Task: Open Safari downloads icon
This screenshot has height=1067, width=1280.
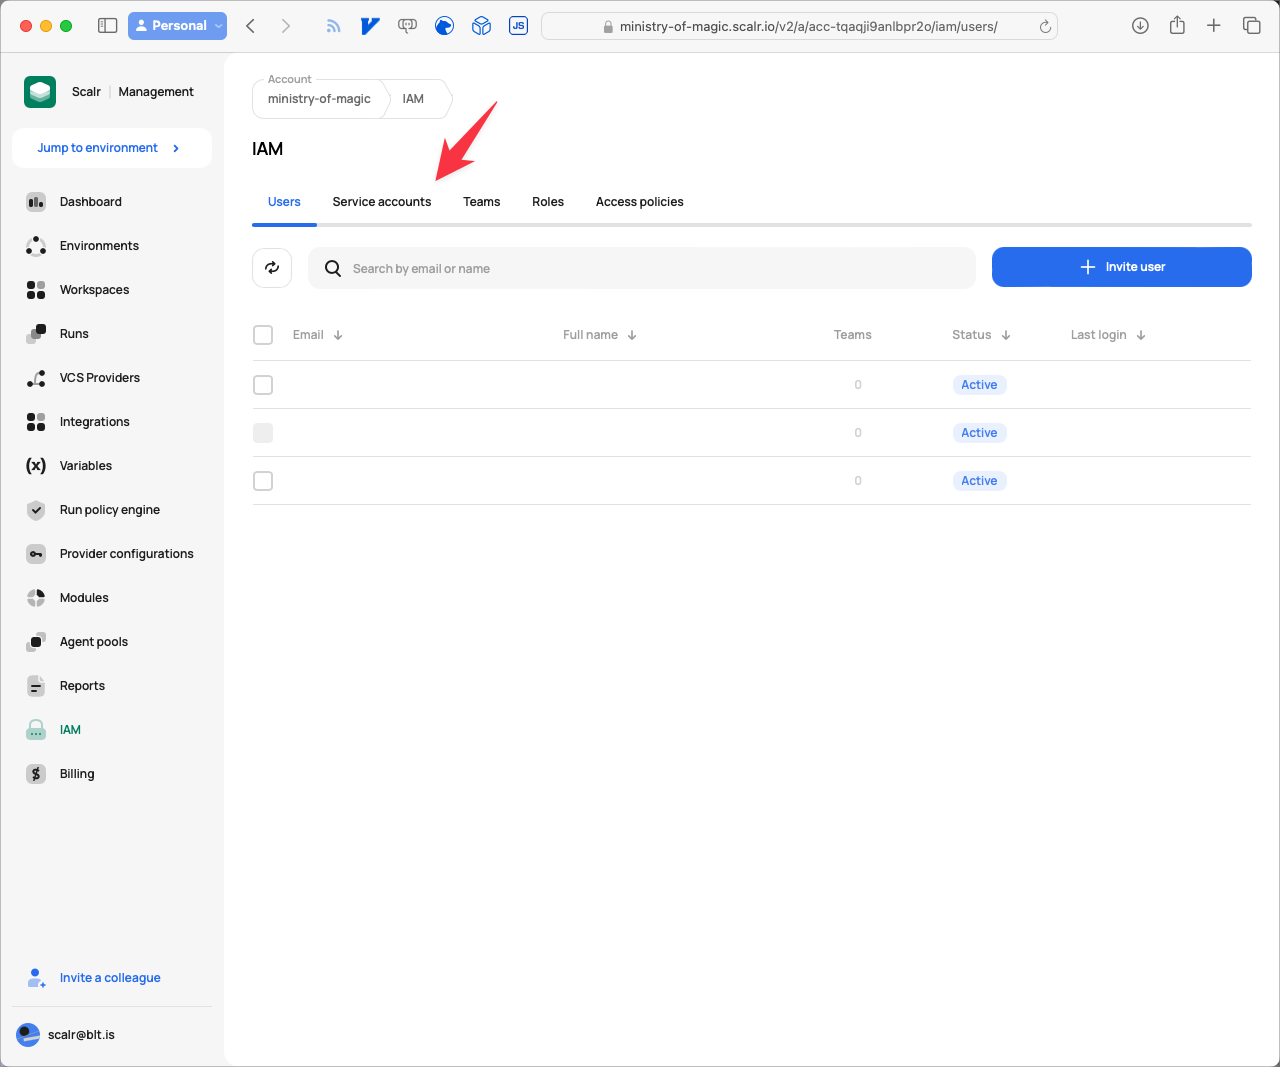Action: (x=1140, y=26)
